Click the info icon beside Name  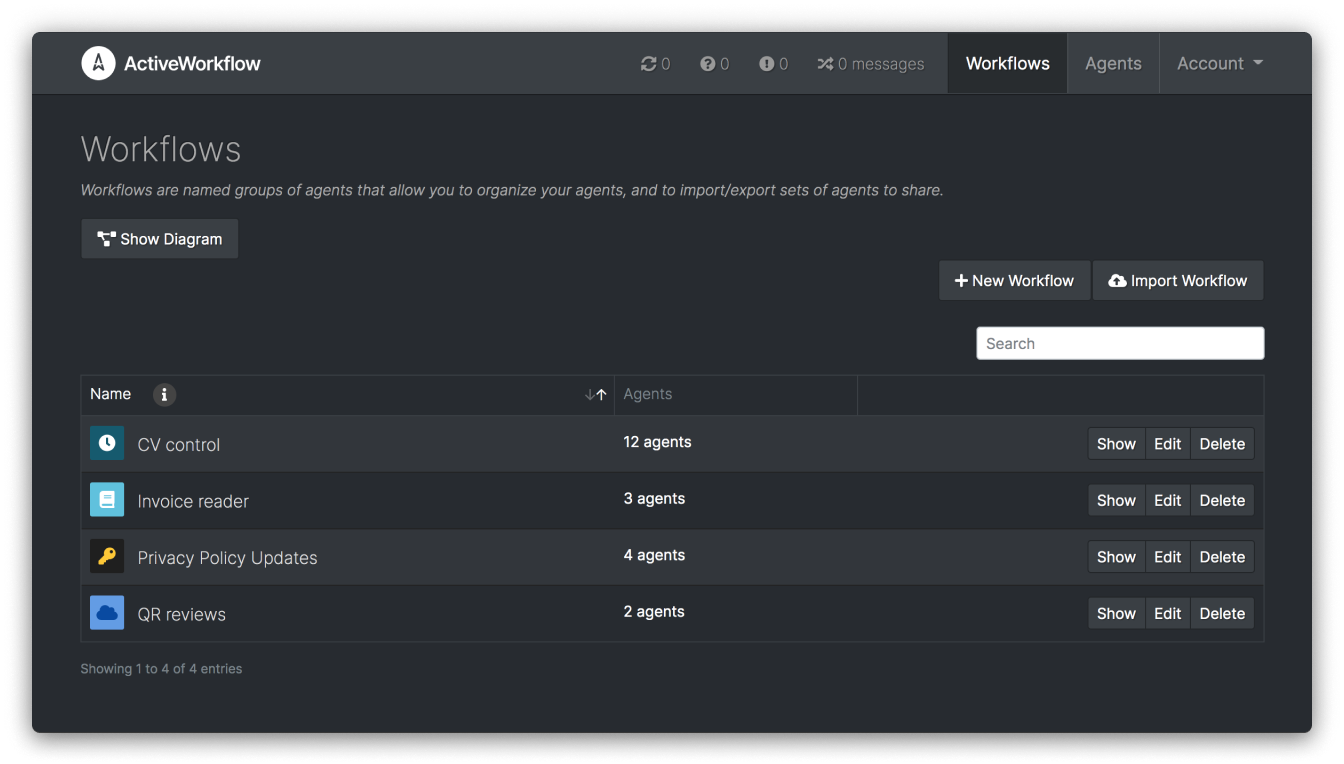[x=164, y=394]
